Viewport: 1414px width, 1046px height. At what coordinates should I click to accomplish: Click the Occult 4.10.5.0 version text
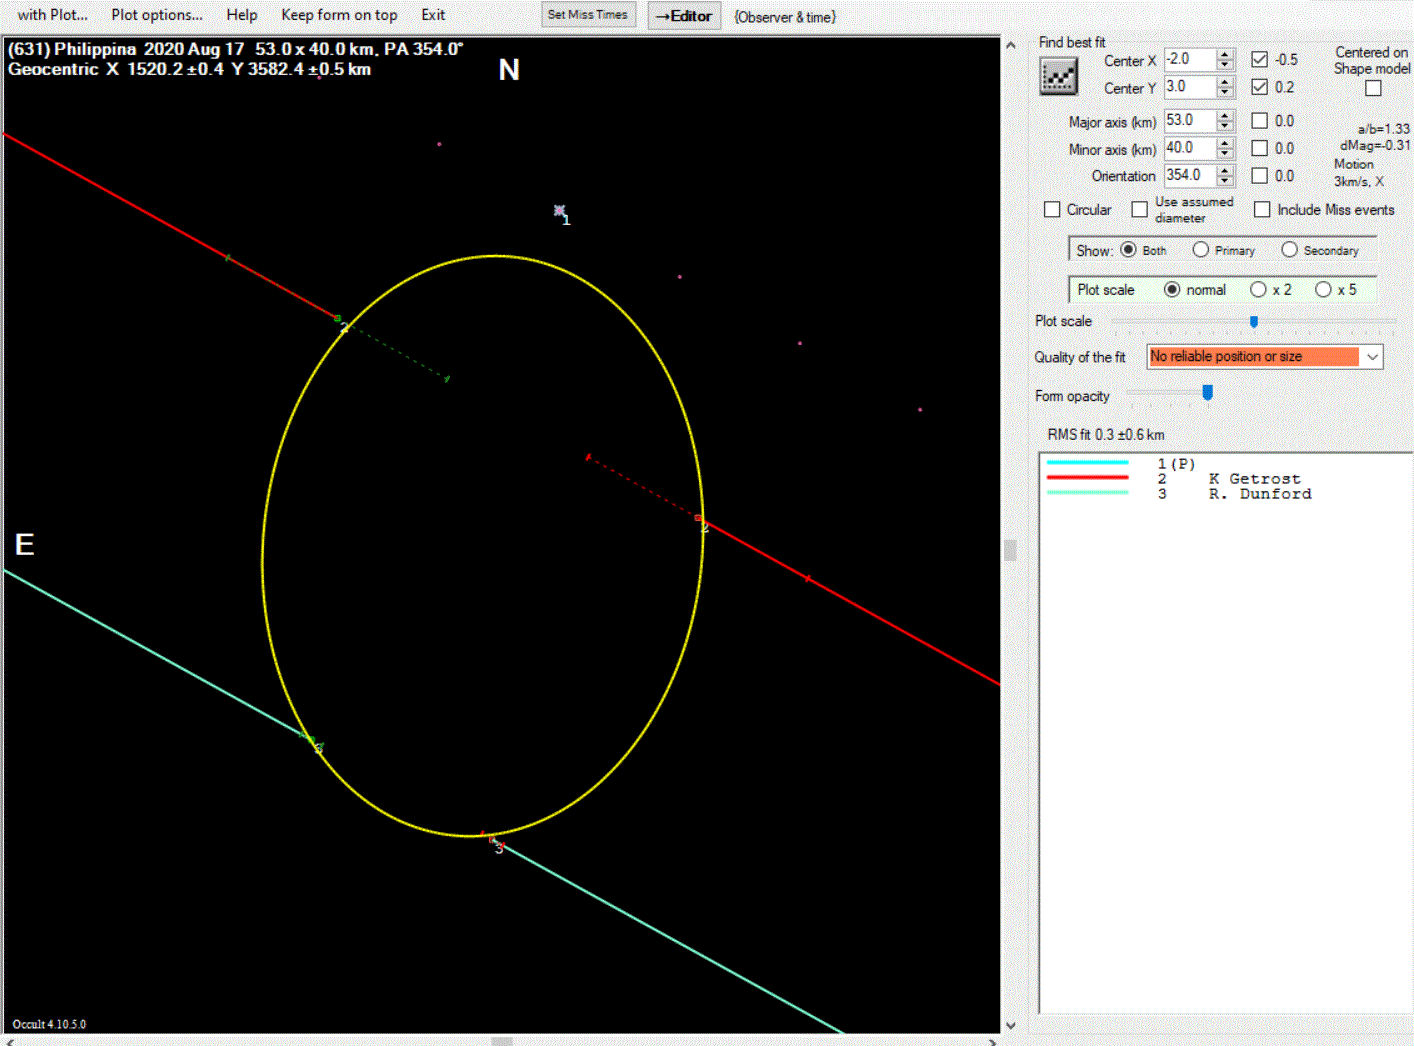(49, 1024)
